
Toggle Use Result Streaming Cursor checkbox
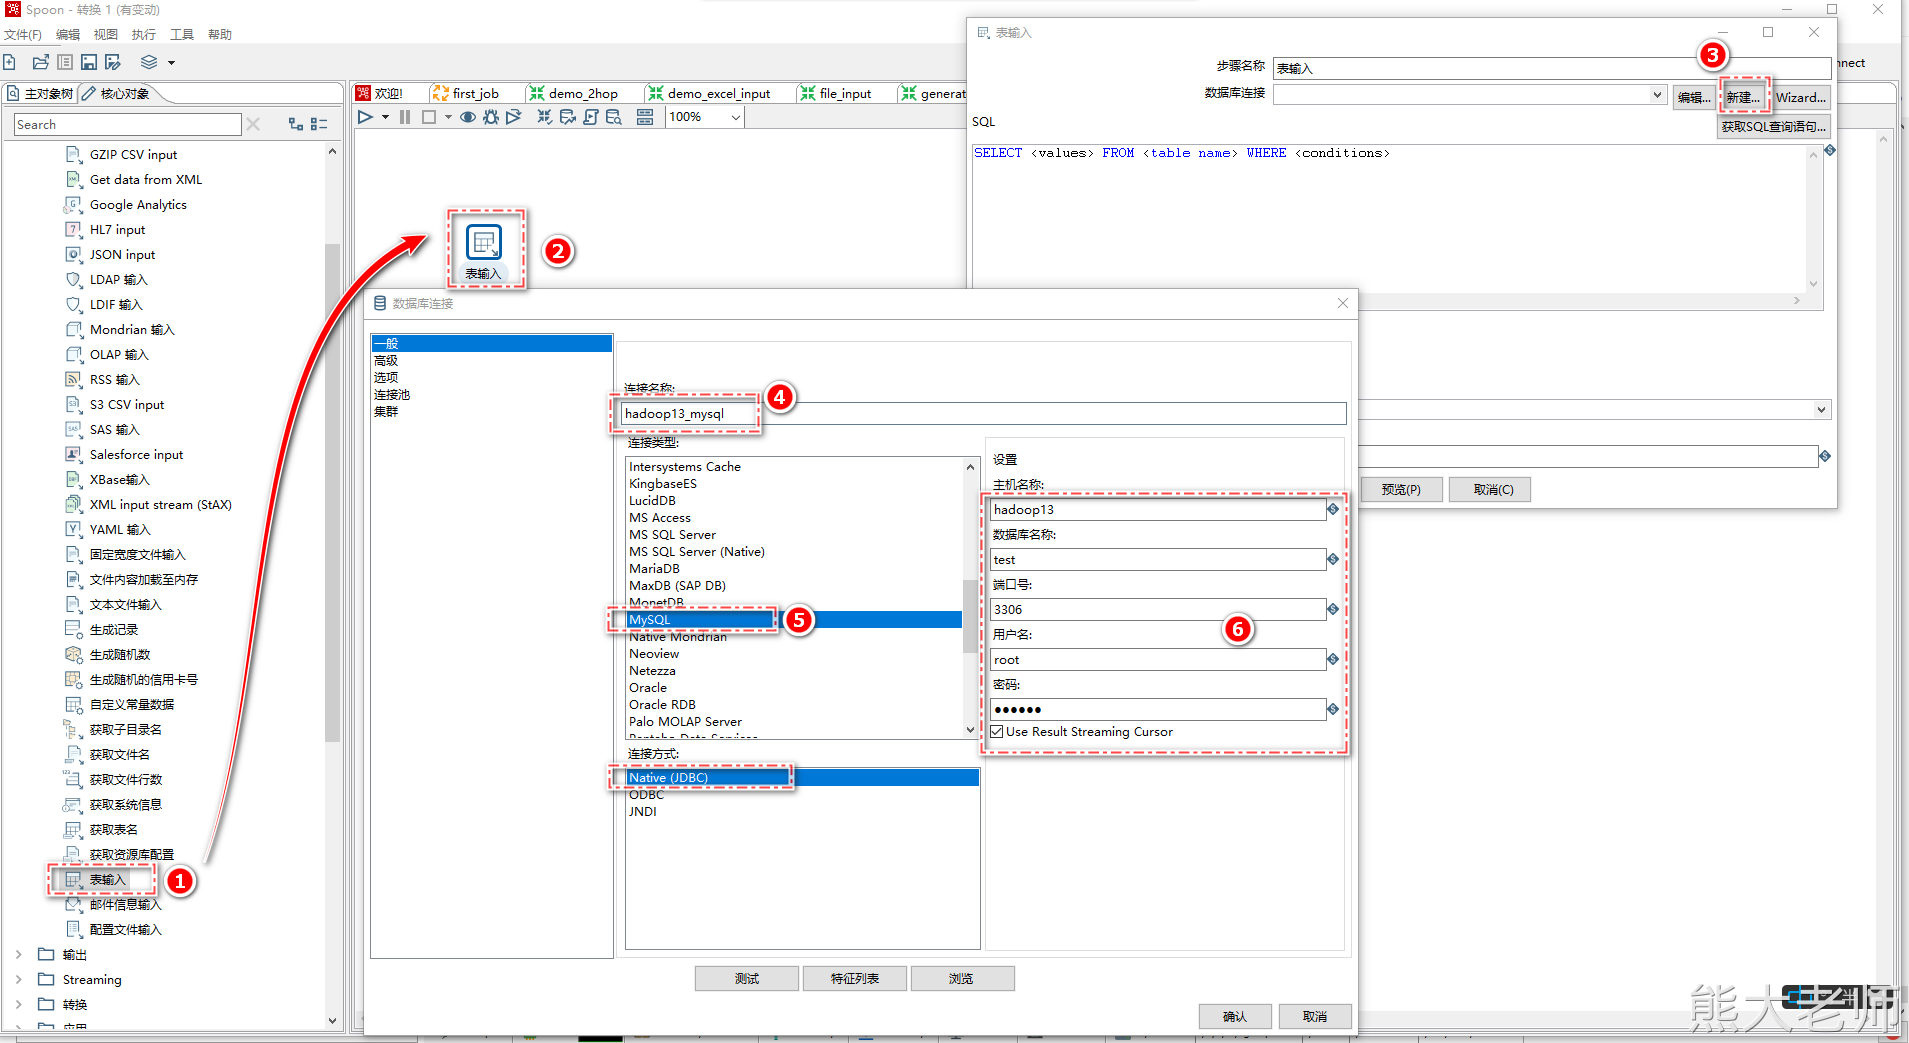(x=997, y=732)
